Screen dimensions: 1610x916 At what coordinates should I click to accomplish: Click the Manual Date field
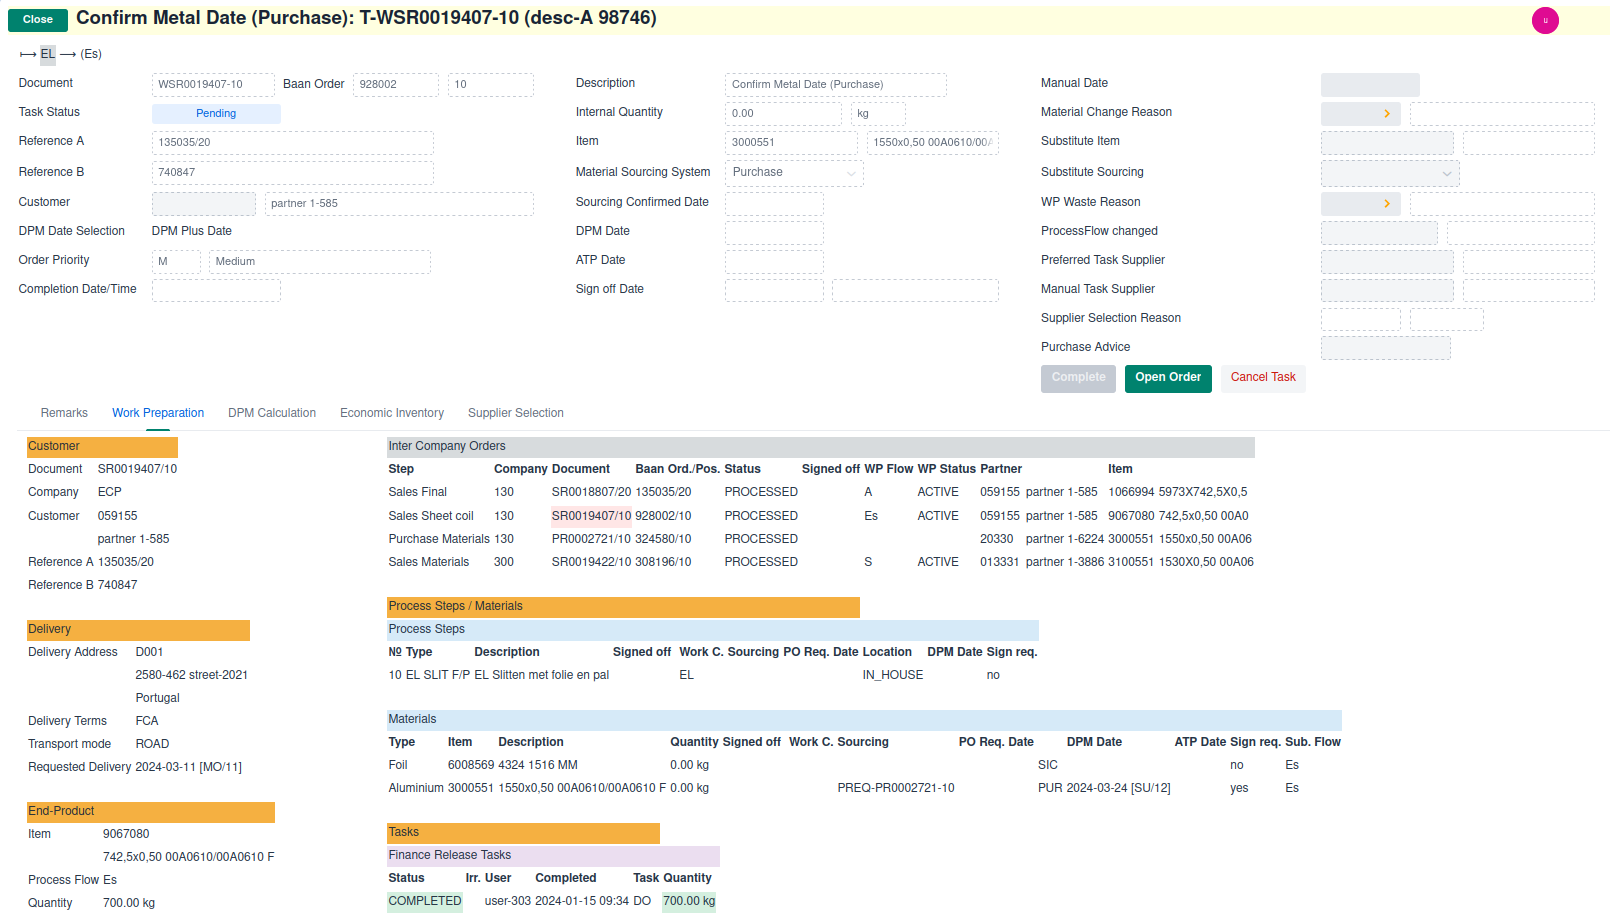pyautogui.click(x=1370, y=85)
